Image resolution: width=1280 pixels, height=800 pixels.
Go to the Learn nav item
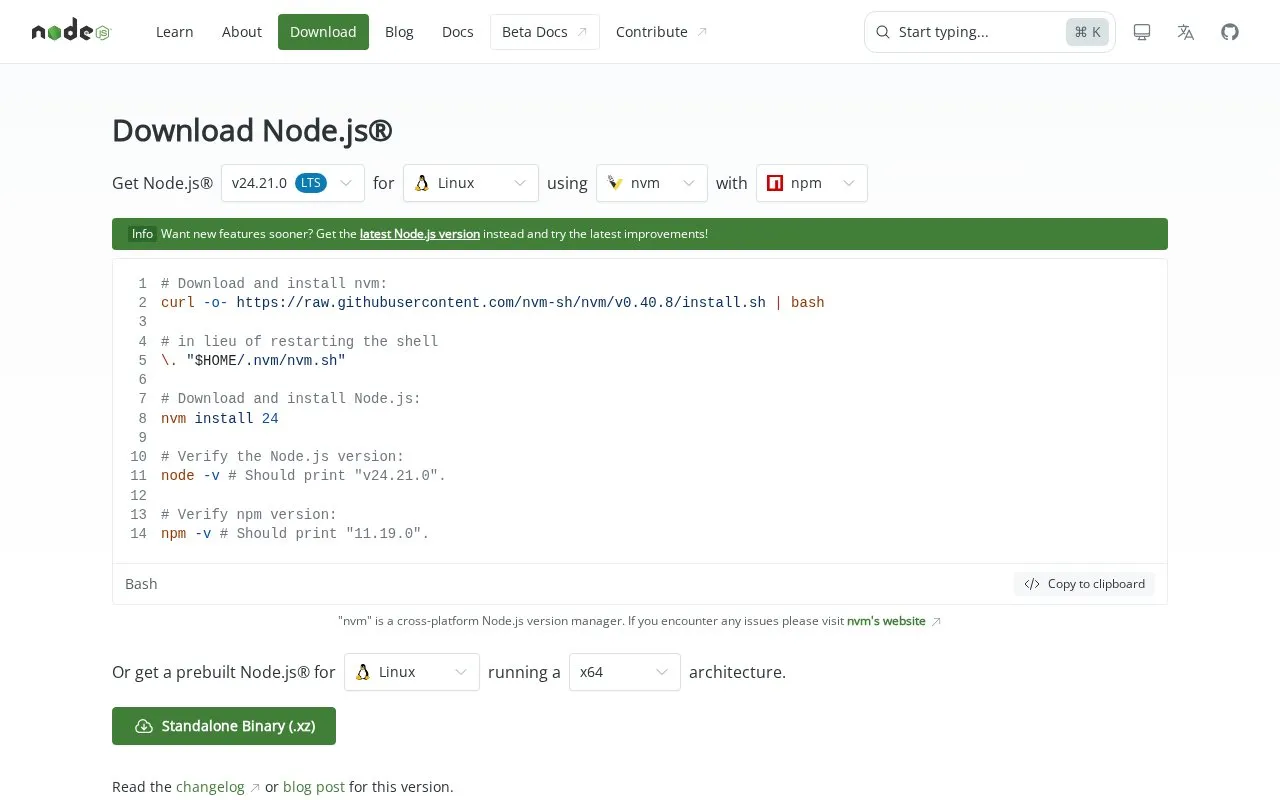point(175,32)
